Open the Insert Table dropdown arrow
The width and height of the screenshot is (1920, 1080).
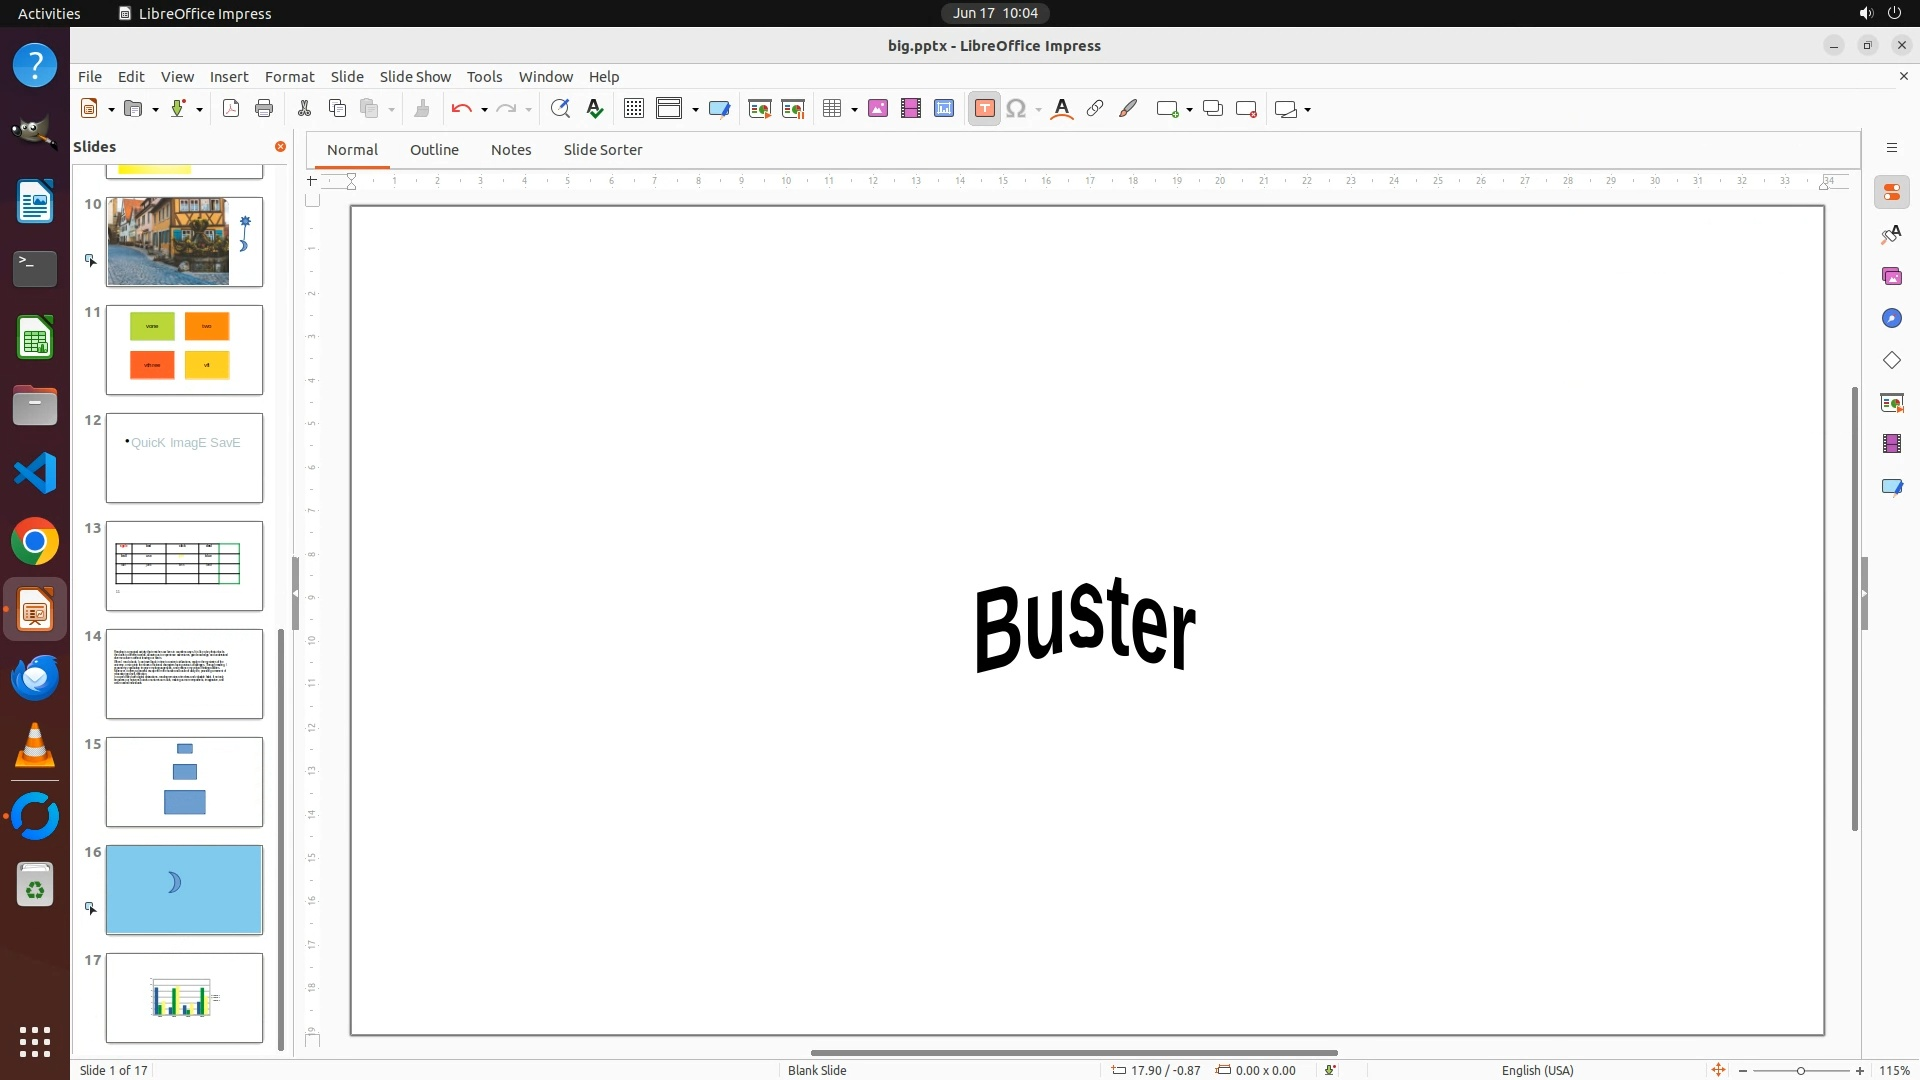point(854,110)
